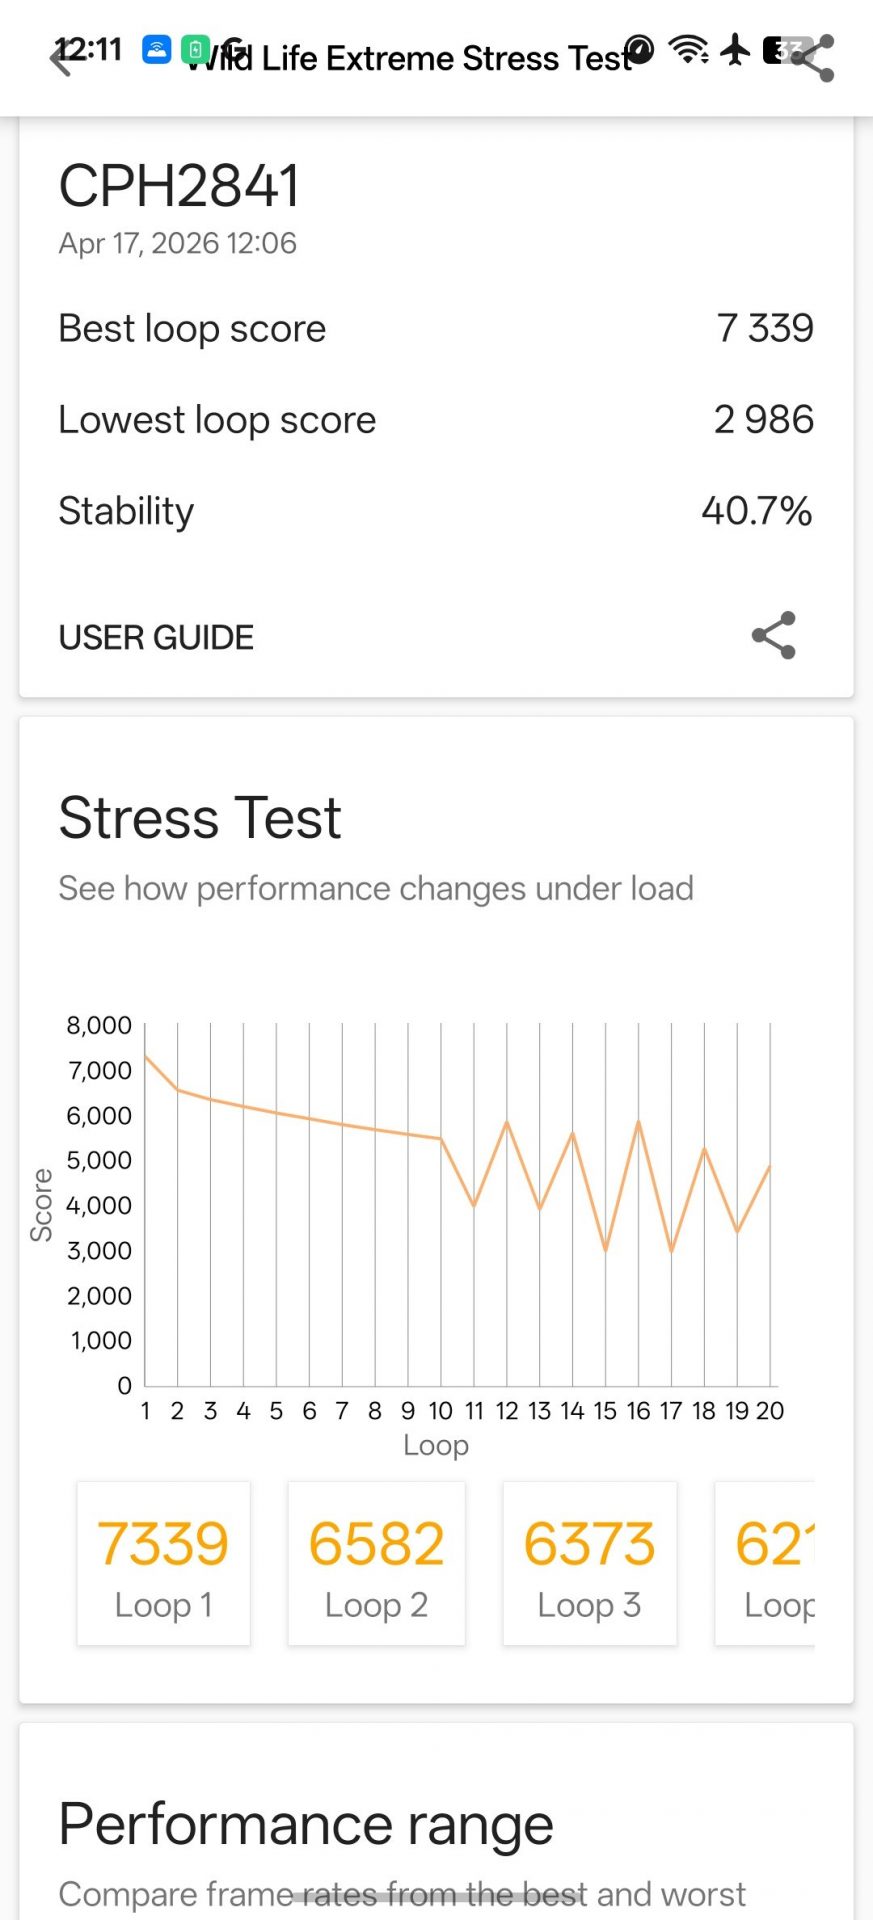Go back using the header back arrow
Screen dimensions: 873x1920
point(62,60)
